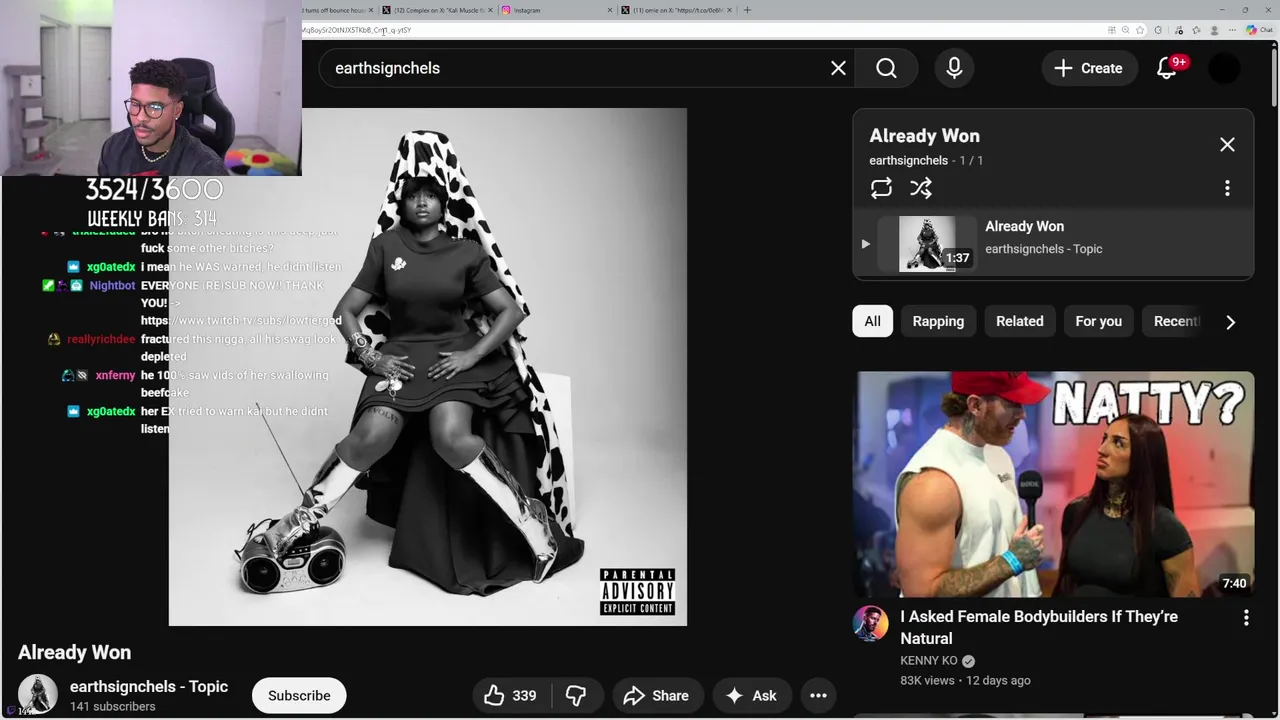This screenshot has height=720, width=1280.
Task: Open the browser Chat copilot button
Action: pos(1259,30)
